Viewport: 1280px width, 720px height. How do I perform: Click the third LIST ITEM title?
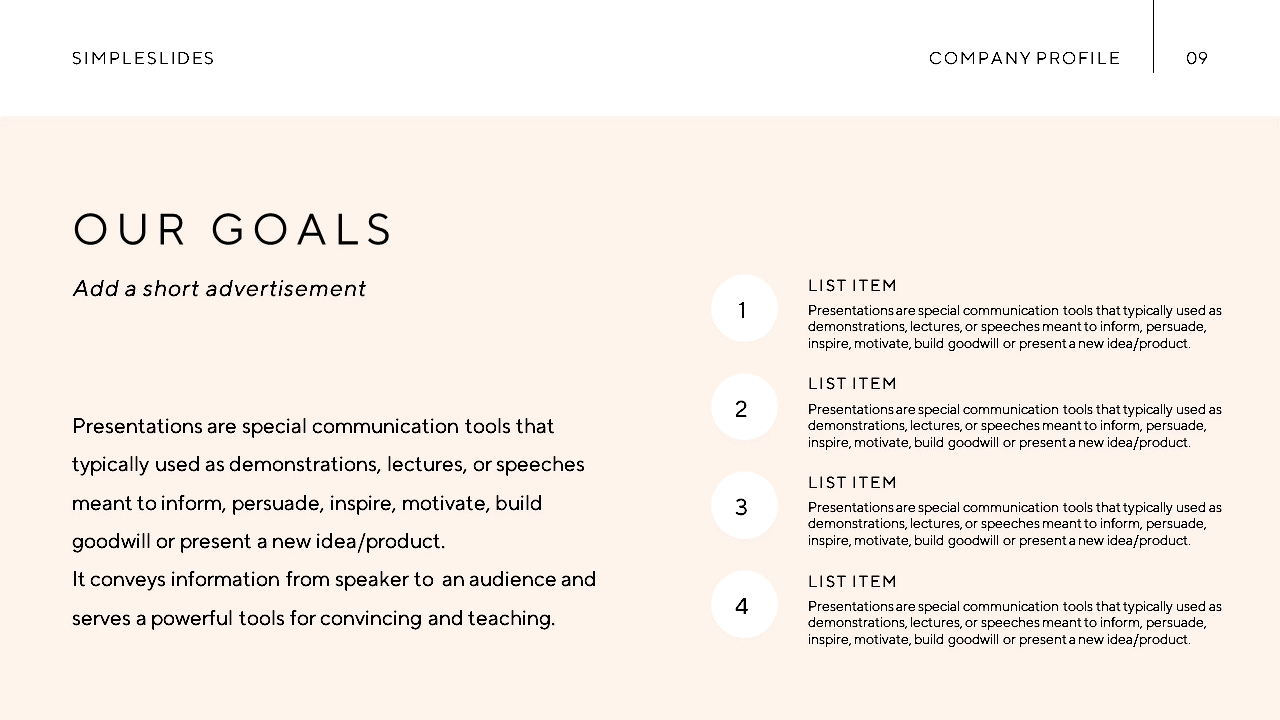[x=853, y=482]
